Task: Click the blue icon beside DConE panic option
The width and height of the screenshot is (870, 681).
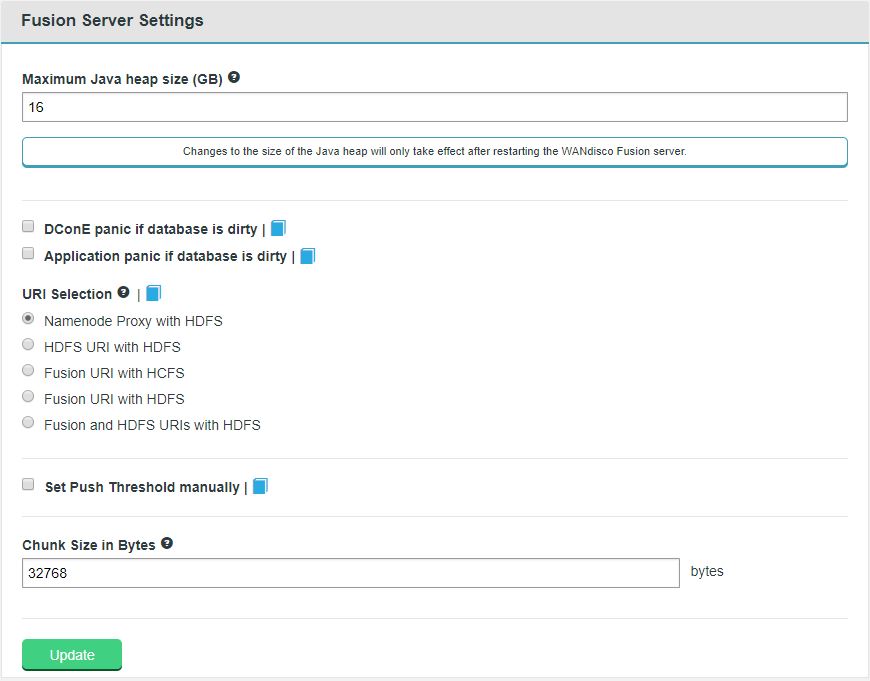Action: (x=277, y=227)
